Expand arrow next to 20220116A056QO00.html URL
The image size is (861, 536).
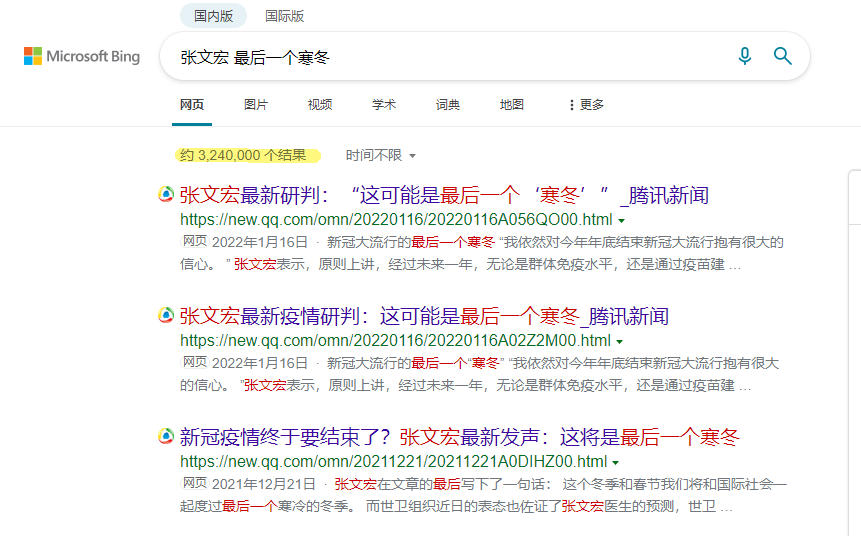coord(622,221)
